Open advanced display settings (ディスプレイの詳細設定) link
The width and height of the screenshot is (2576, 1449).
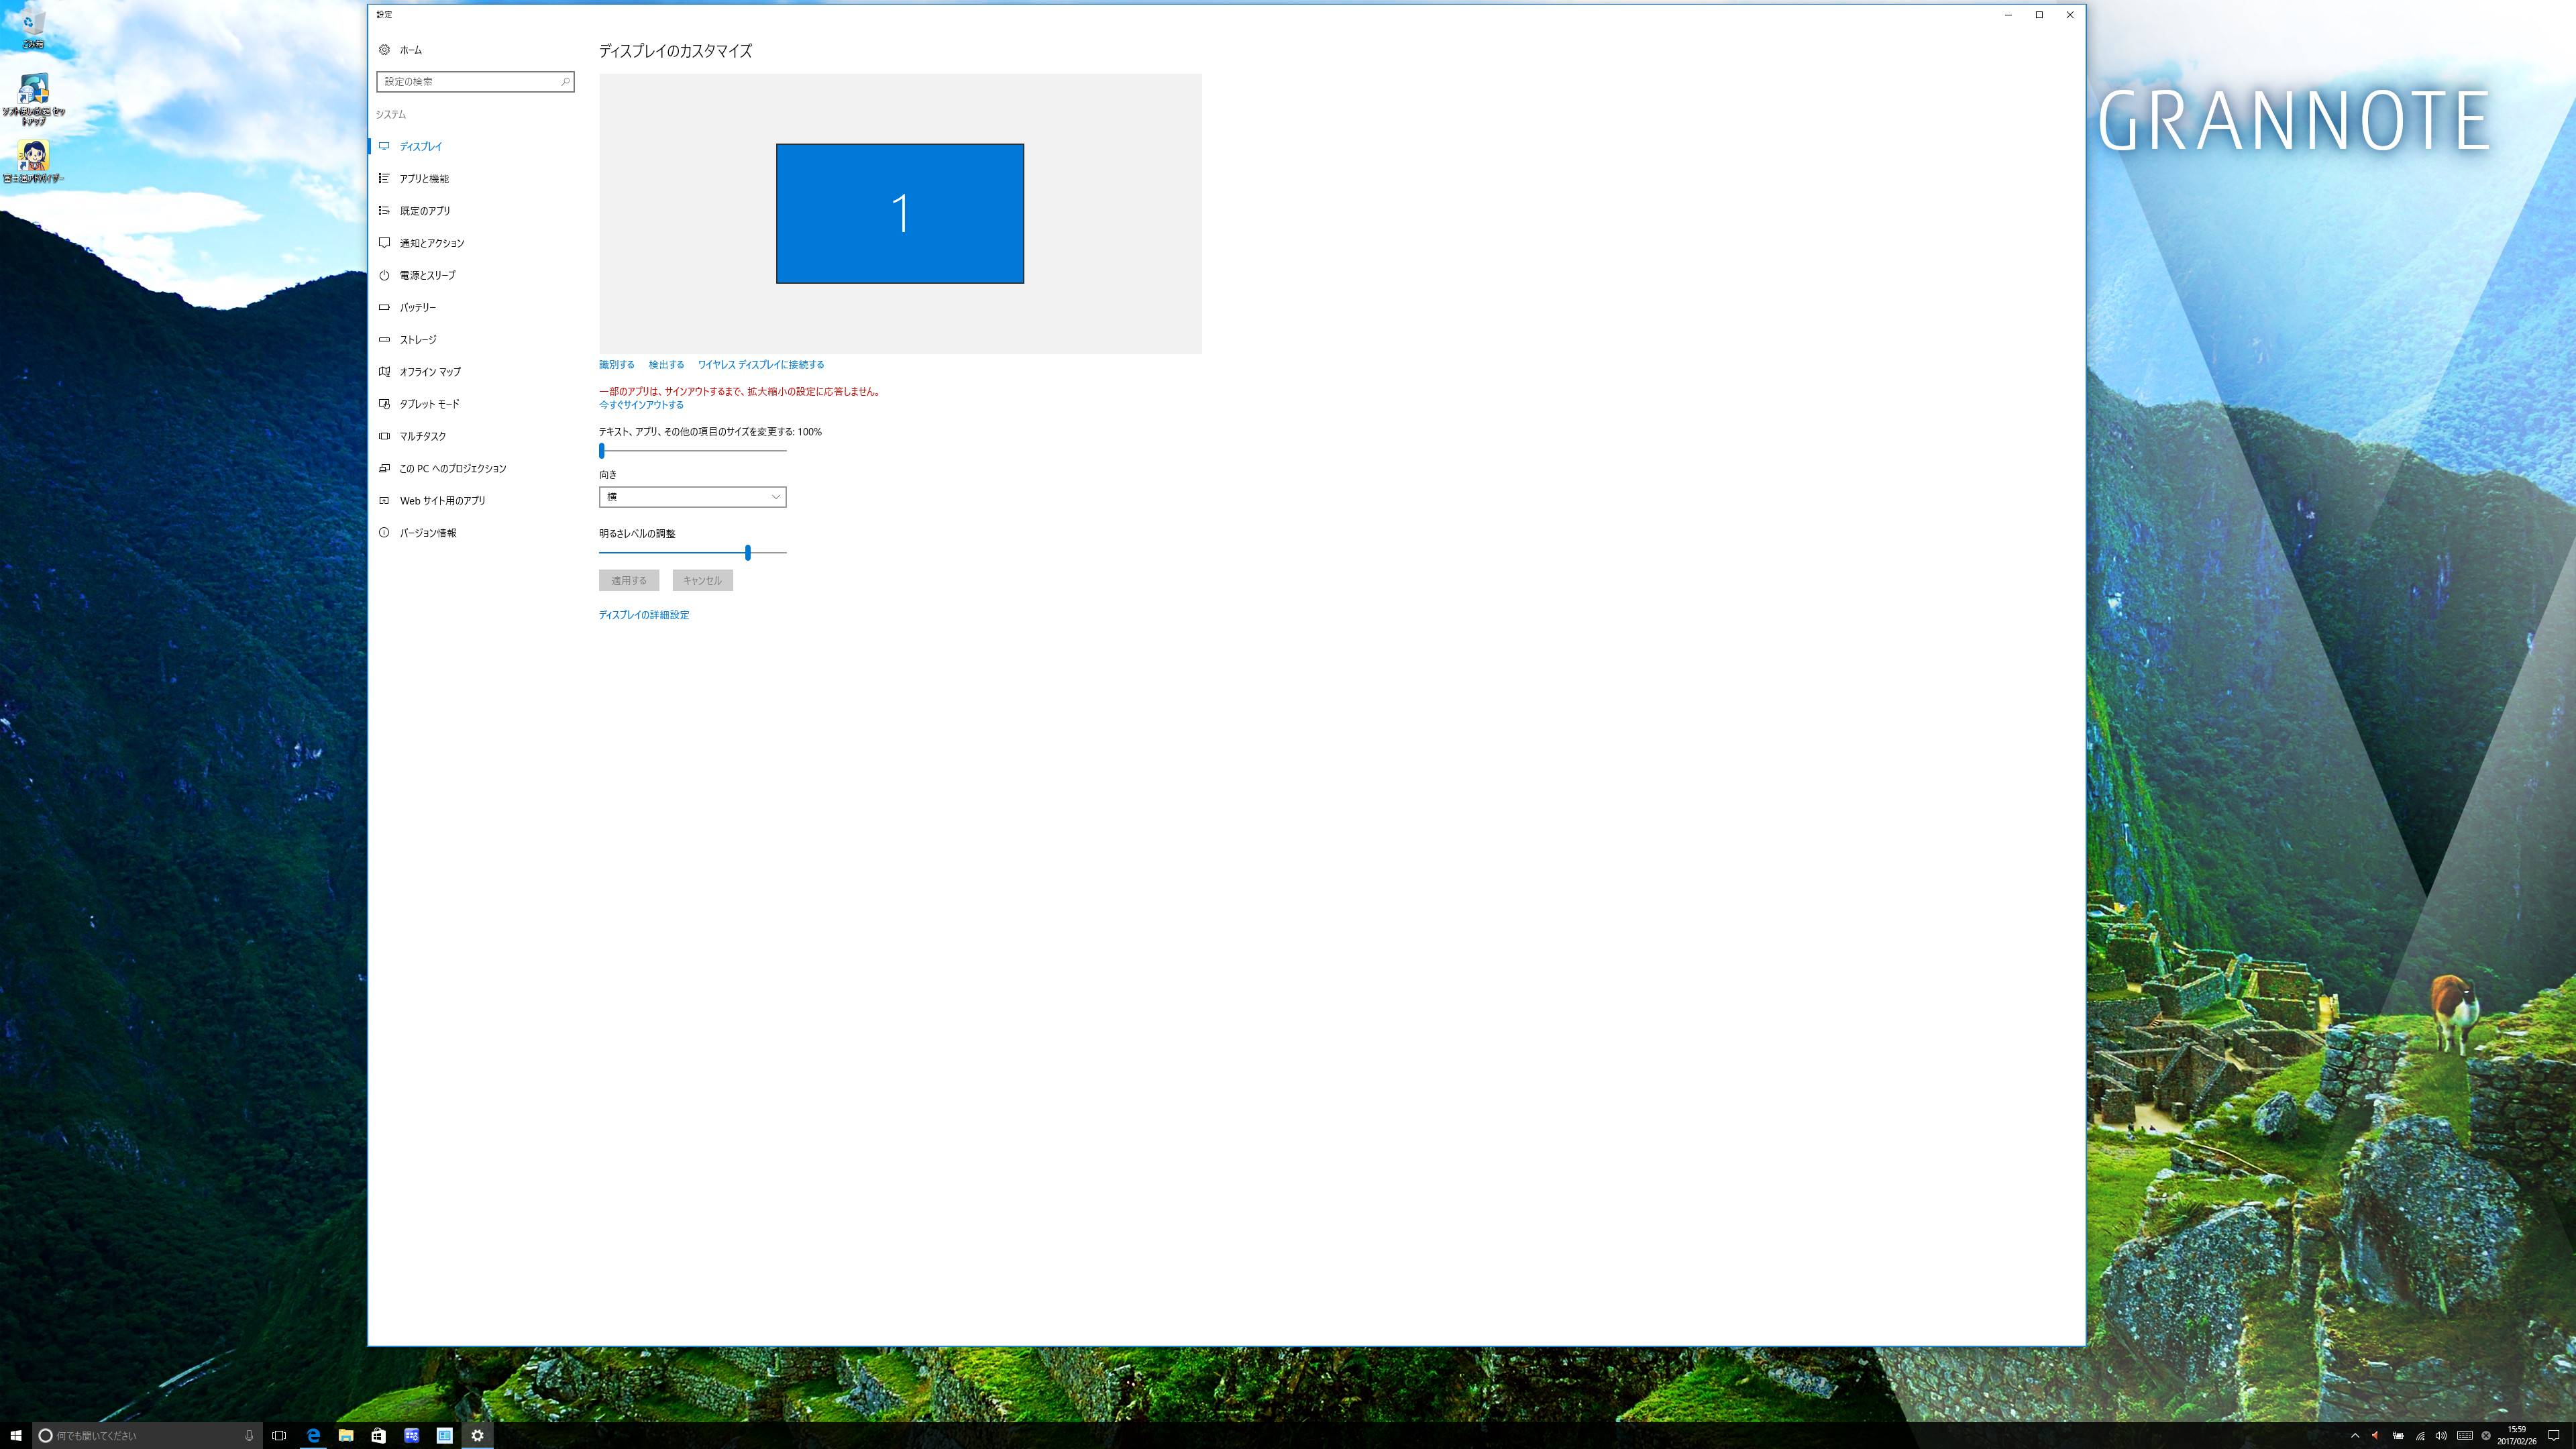pos(644,615)
